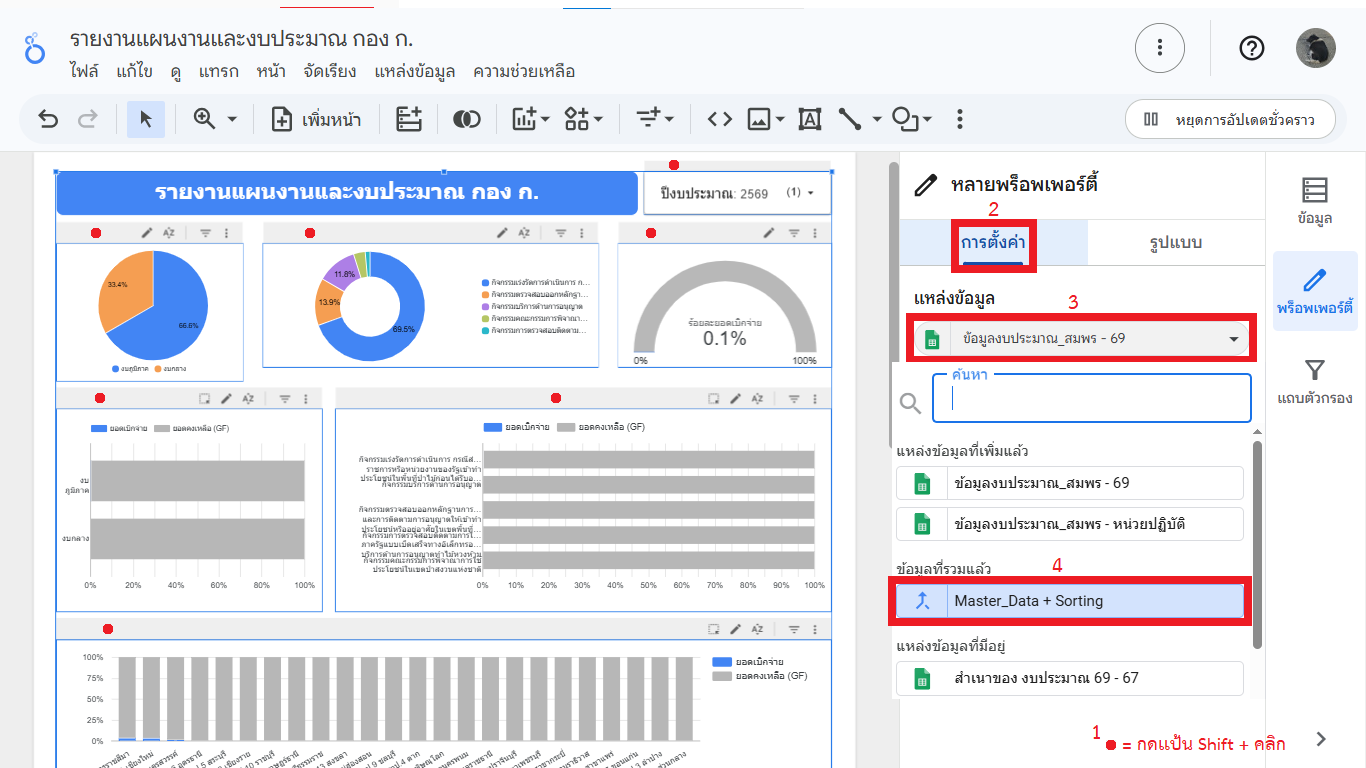Click the เพิ่มหน้า add page button
Viewport: 1366px width, 768px height.
coord(316,120)
